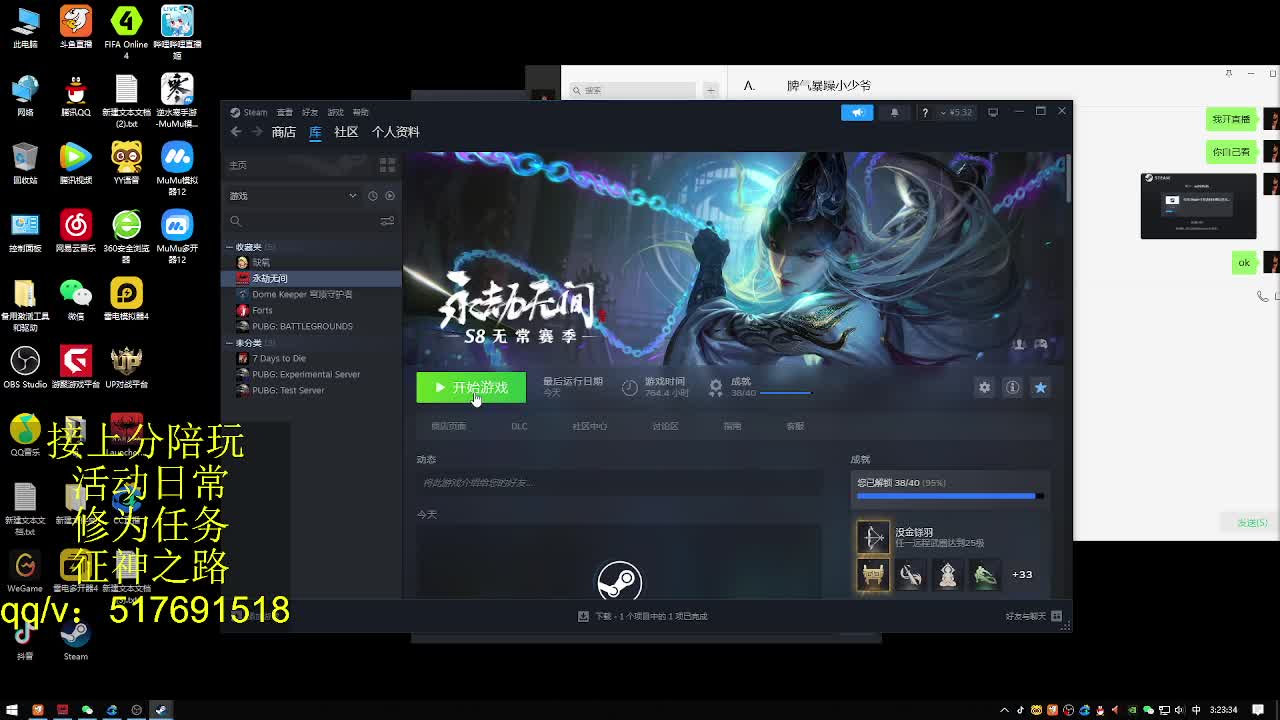This screenshot has width=1280, height=720.
Task: Select Forts in the library list
Action: tap(312, 310)
